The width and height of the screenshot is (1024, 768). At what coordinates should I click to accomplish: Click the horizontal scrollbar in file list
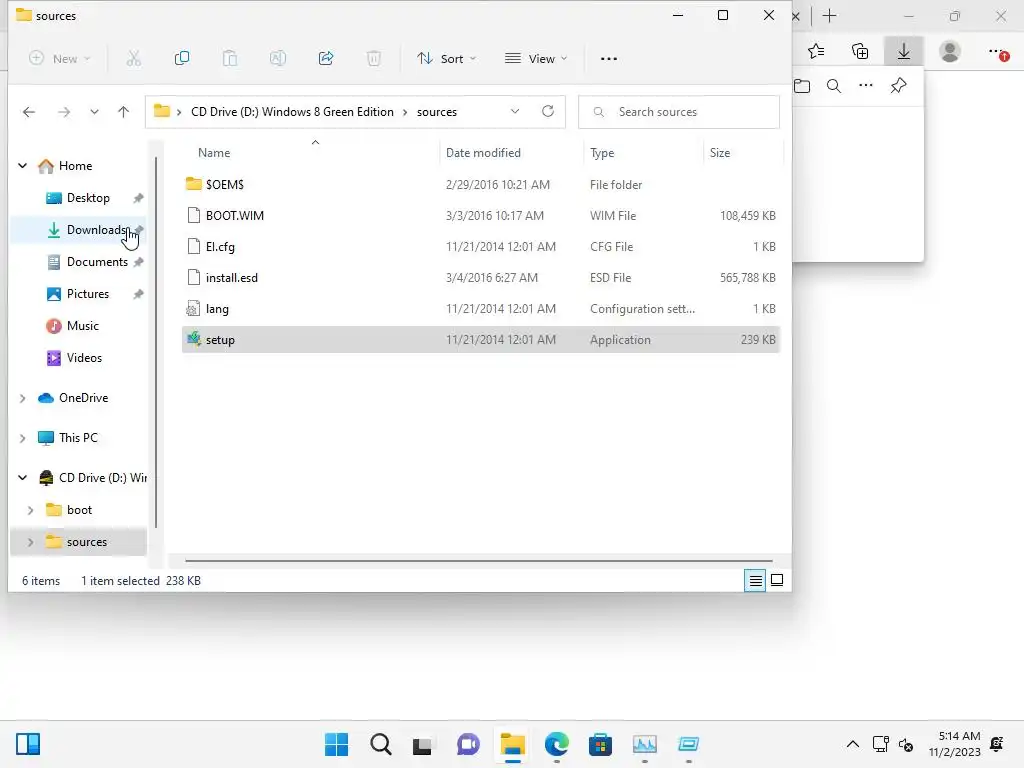[479, 560]
